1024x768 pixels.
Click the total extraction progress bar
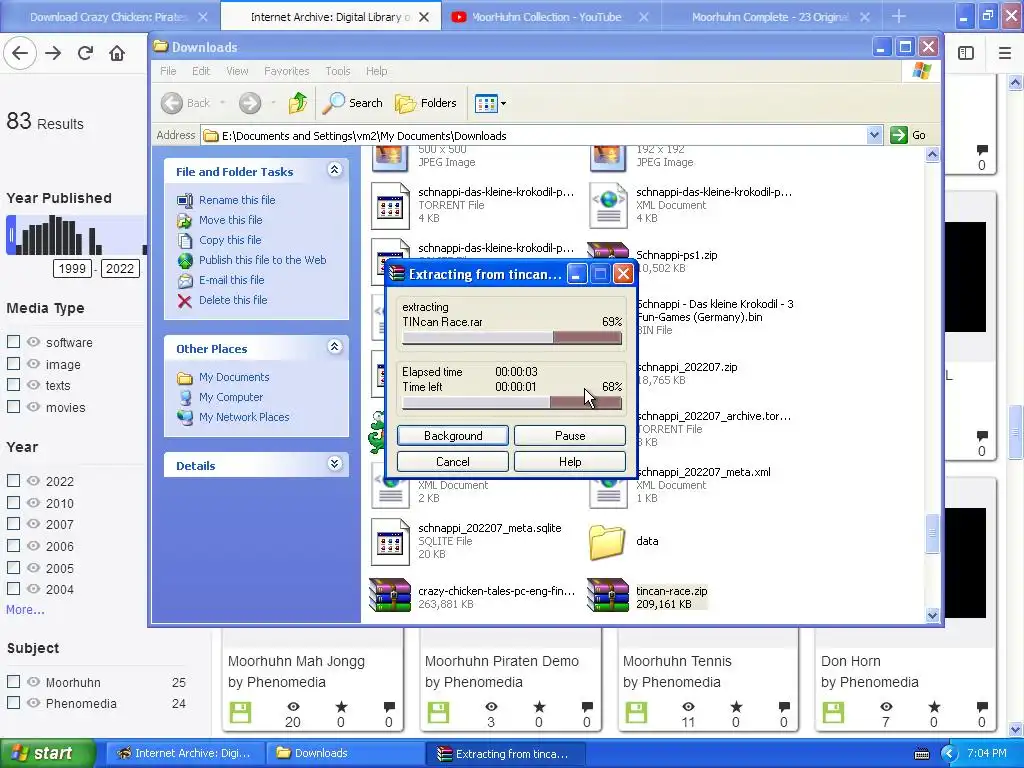[x=512, y=403]
